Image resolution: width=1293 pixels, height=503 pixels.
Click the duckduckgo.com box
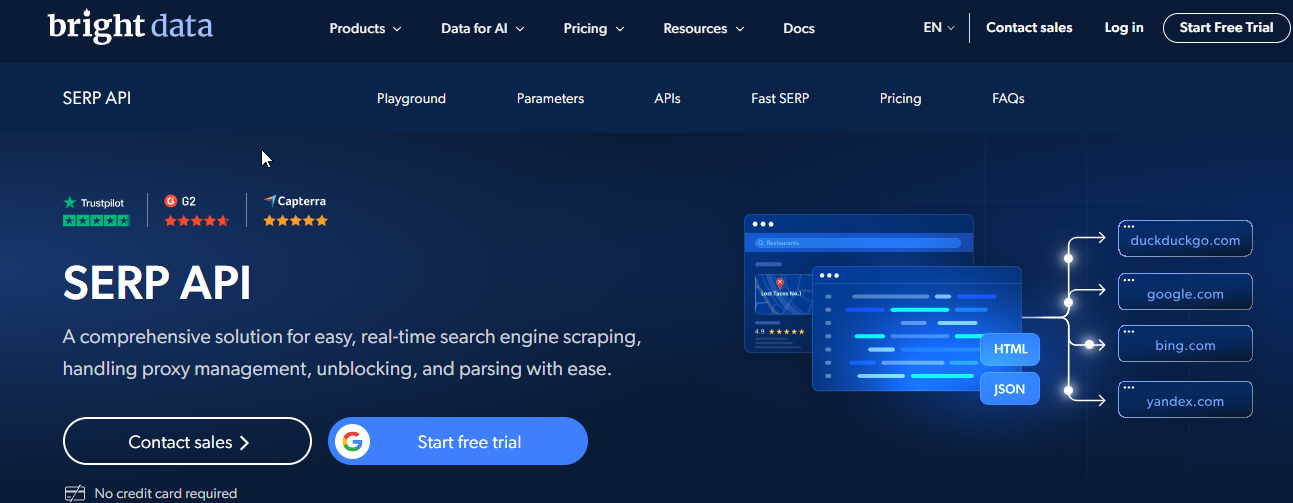[x=1185, y=239]
